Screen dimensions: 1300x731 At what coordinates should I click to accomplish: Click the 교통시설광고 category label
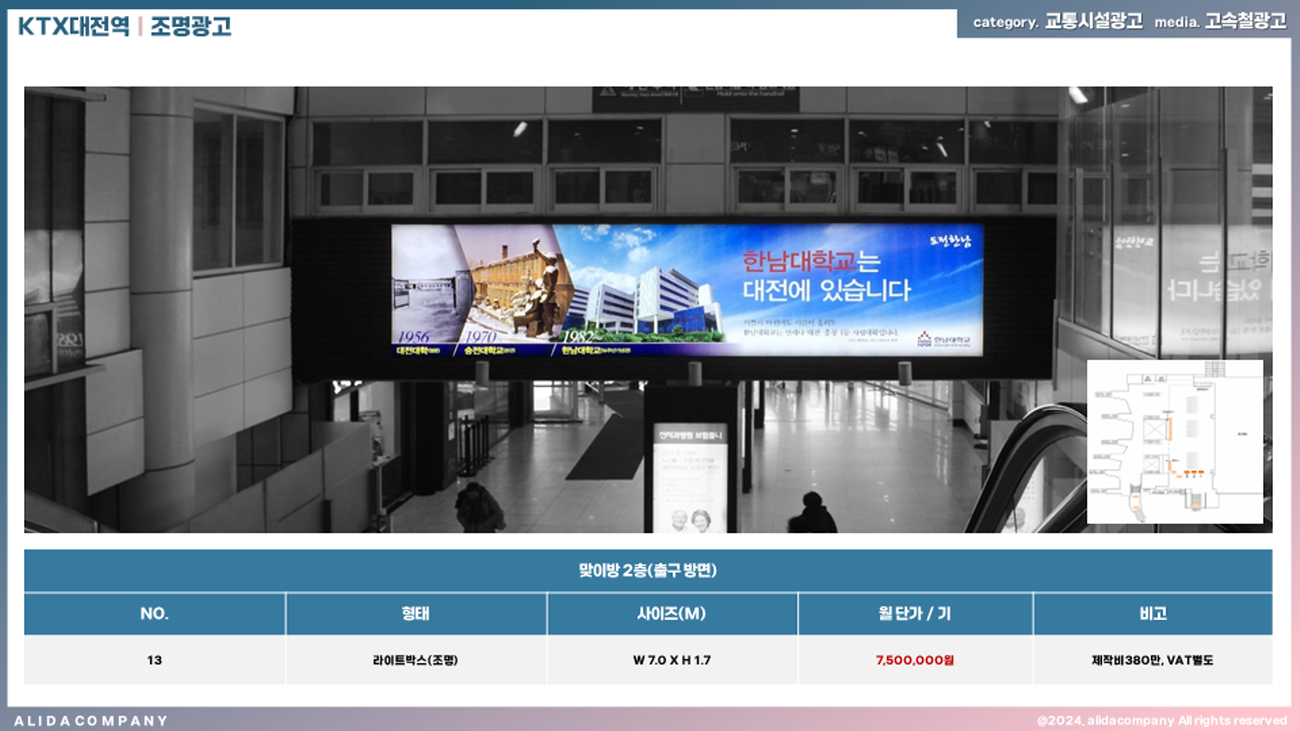(x=1093, y=22)
